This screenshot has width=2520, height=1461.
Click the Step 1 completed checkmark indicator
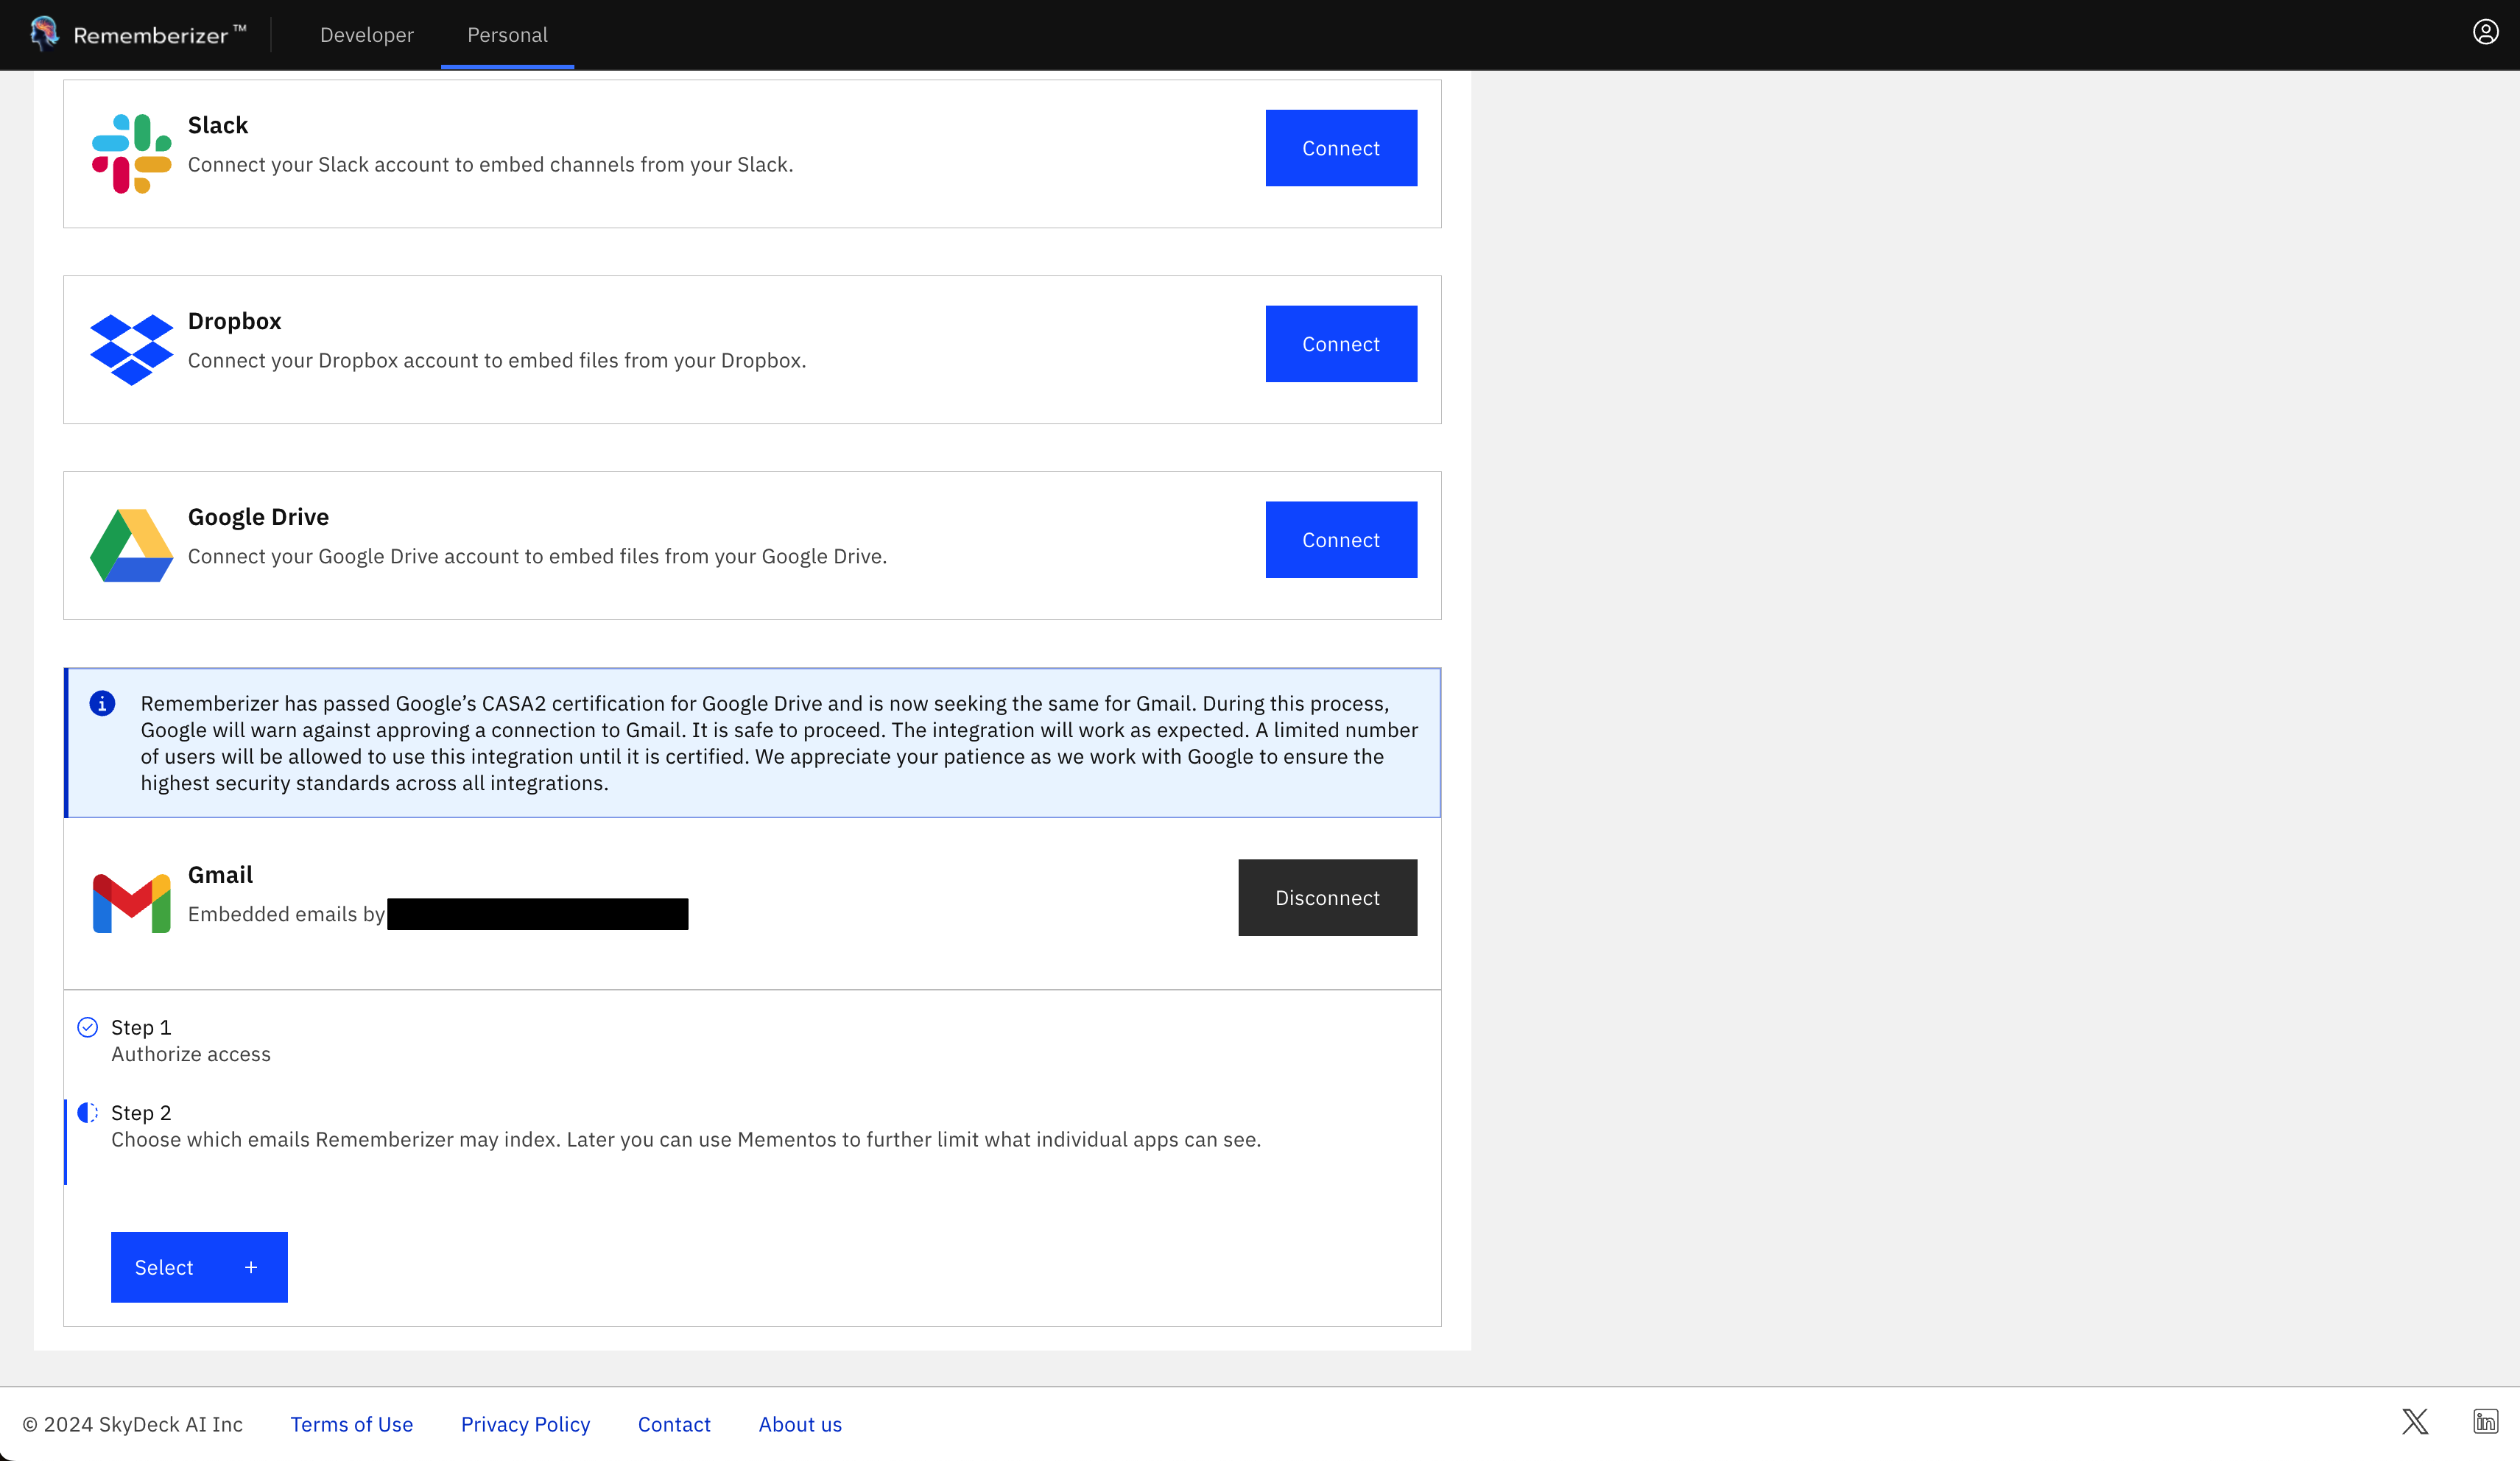[x=88, y=1026]
